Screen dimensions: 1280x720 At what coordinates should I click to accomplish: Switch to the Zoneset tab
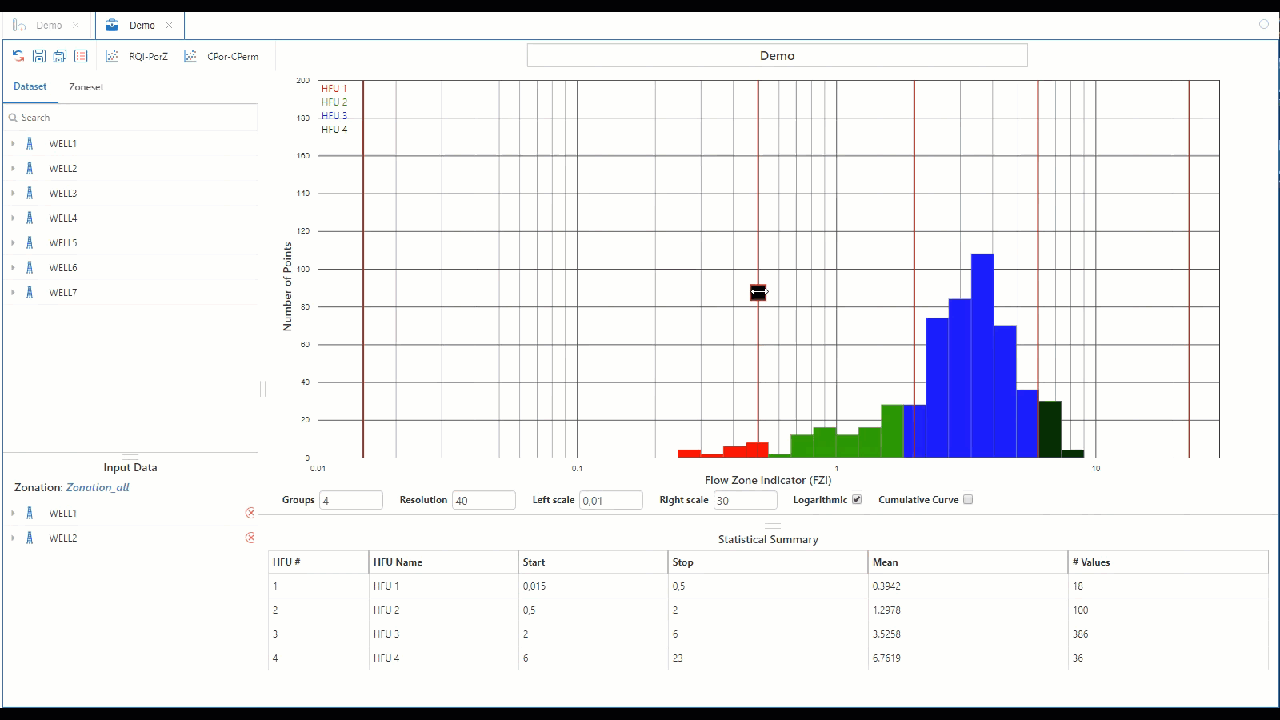click(86, 87)
